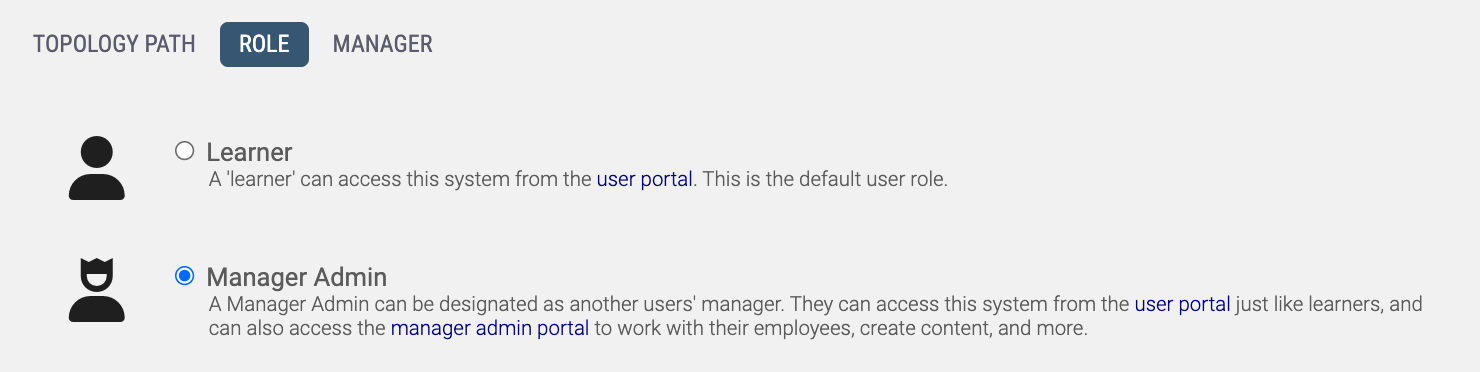This screenshot has height=372, width=1480.
Task: Open the manager admin portal link
Action: [490, 328]
